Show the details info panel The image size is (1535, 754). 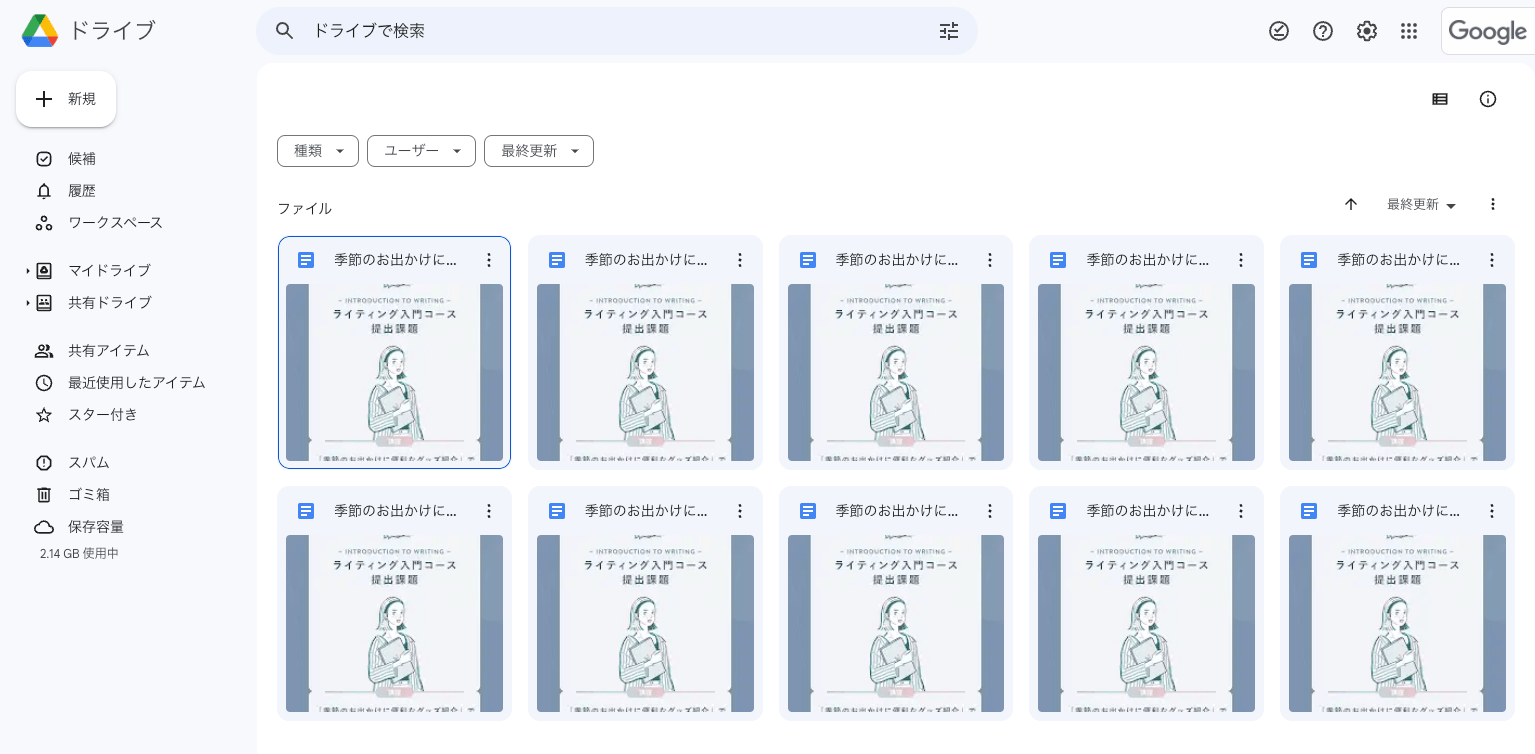1488,99
